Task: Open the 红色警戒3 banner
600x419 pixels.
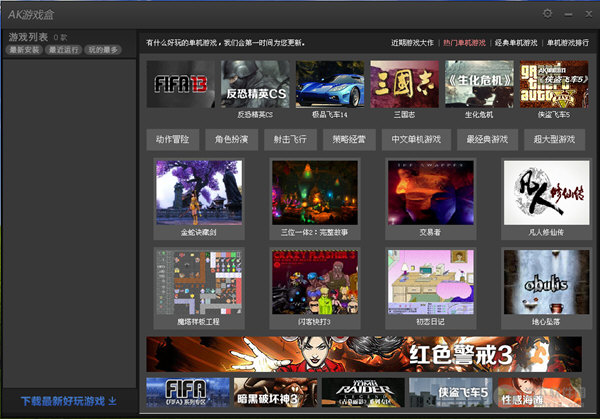Action: 363,354
